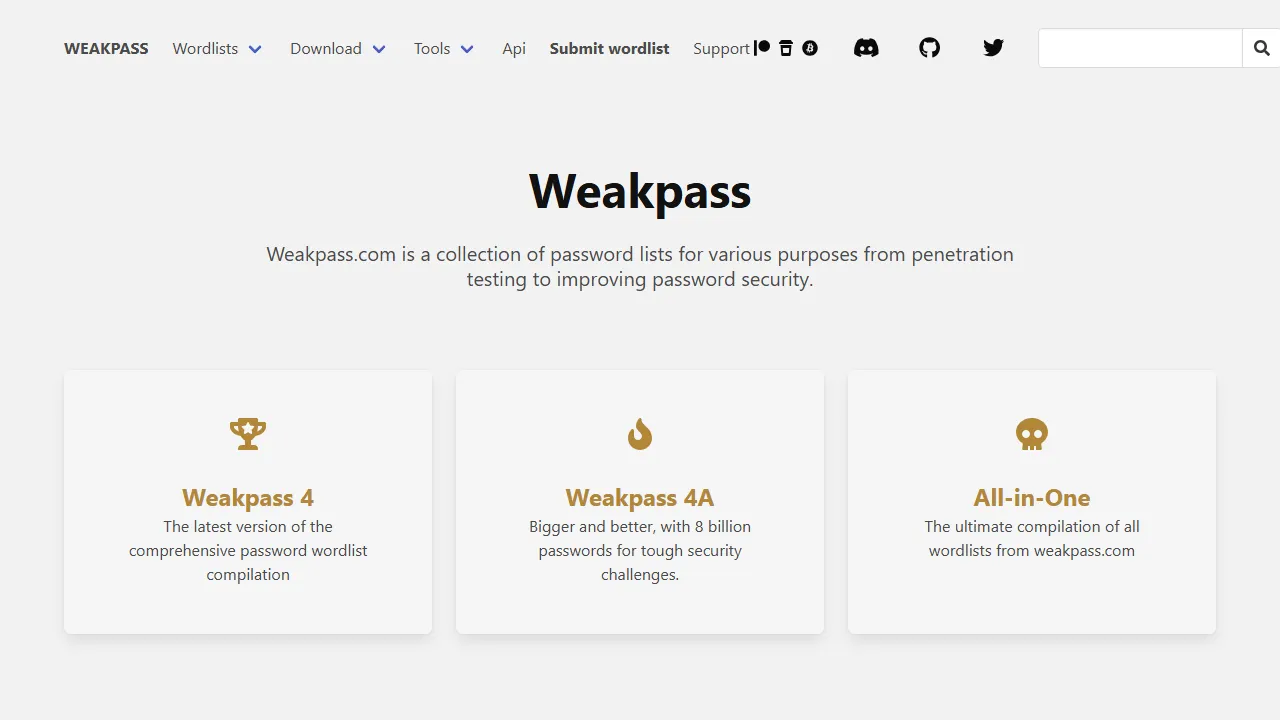Viewport: 1280px width, 720px height.
Task: Open the Twitter profile icon
Action: [993, 47]
